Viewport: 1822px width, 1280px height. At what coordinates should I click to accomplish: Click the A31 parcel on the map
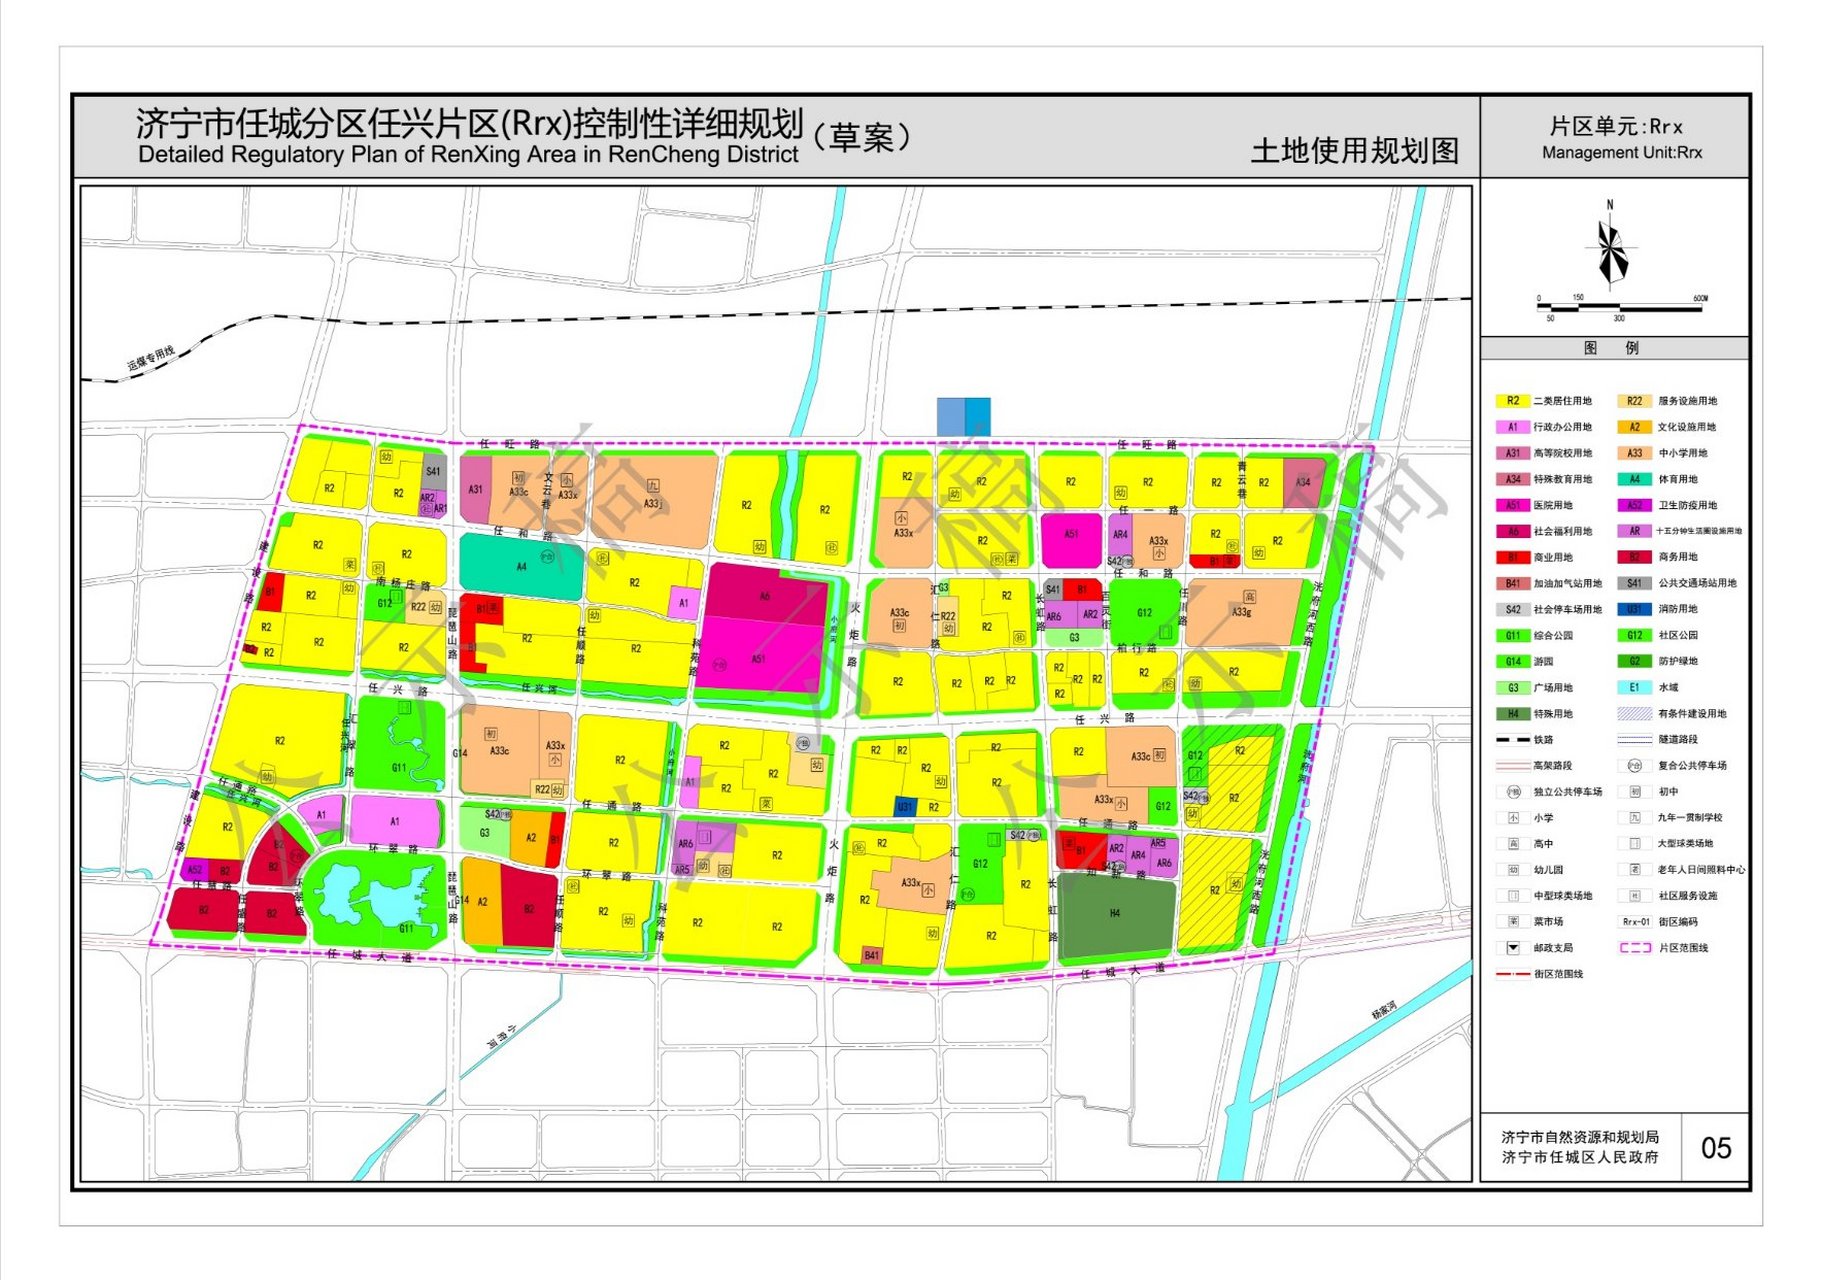click(x=475, y=490)
